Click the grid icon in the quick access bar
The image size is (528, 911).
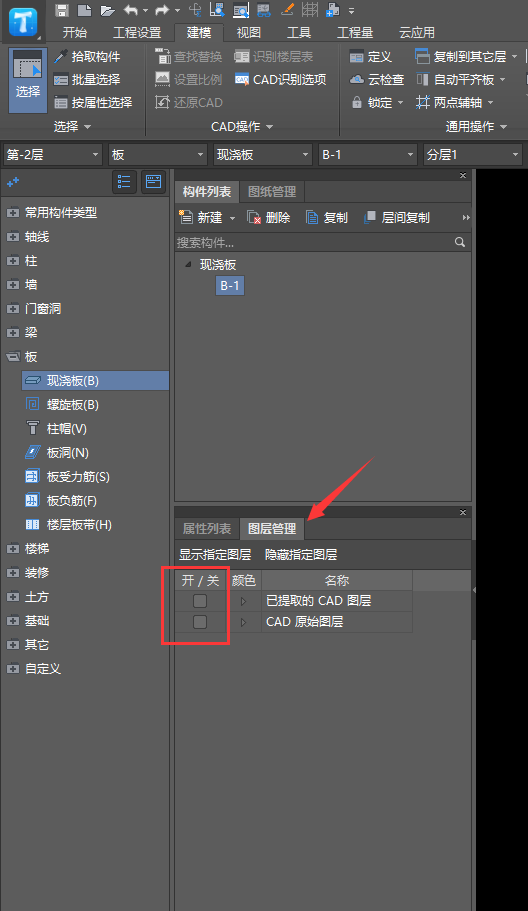click(310, 9)
